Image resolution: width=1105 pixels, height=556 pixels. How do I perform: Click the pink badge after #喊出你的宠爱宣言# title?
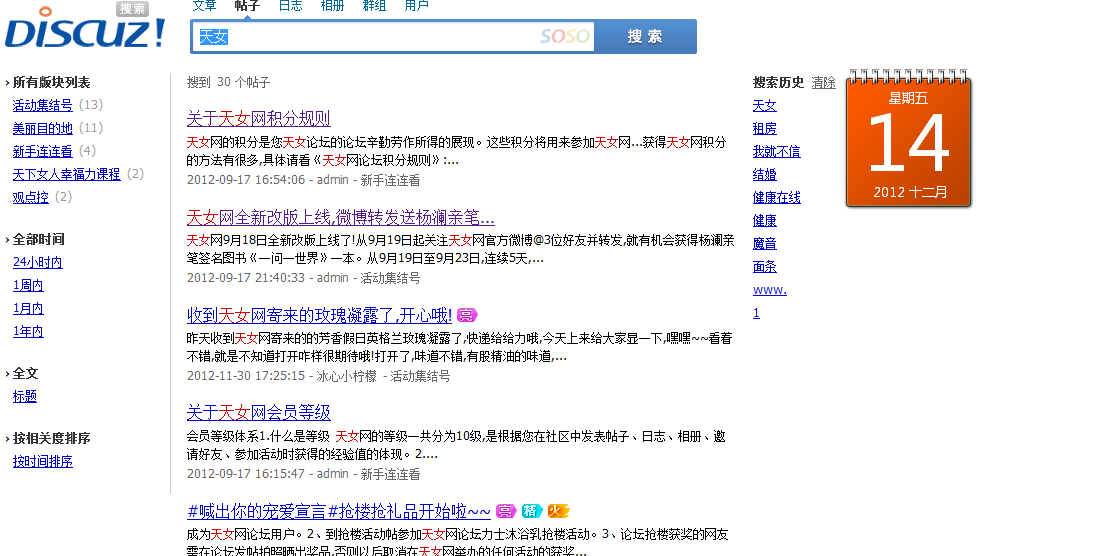point(506,511)
